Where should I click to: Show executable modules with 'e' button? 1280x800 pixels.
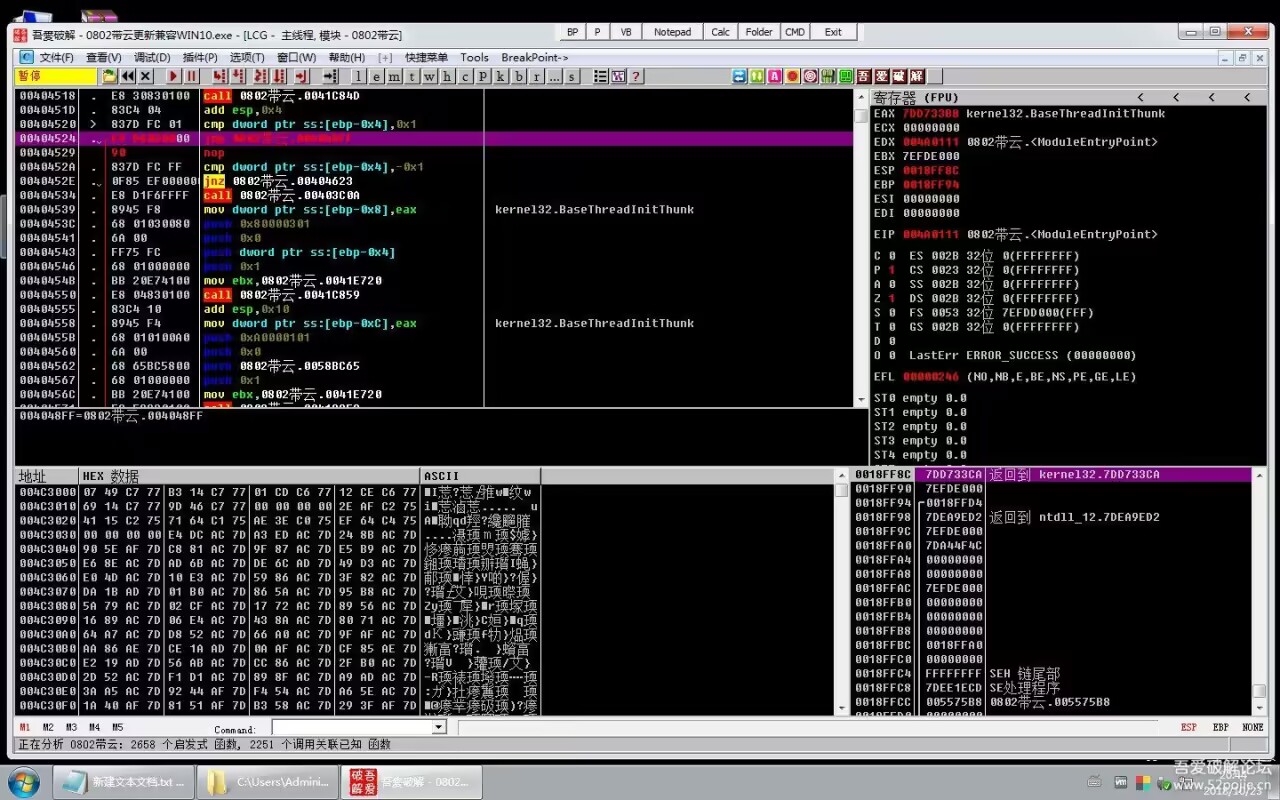tap(376, 76)
